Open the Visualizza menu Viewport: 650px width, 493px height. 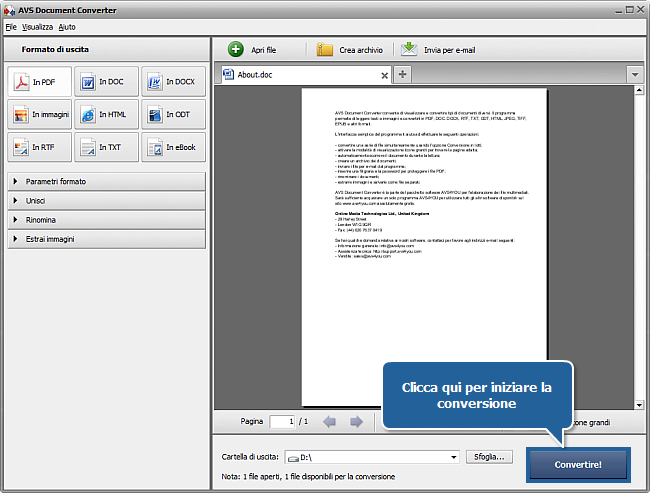click(x=37, y=27)
